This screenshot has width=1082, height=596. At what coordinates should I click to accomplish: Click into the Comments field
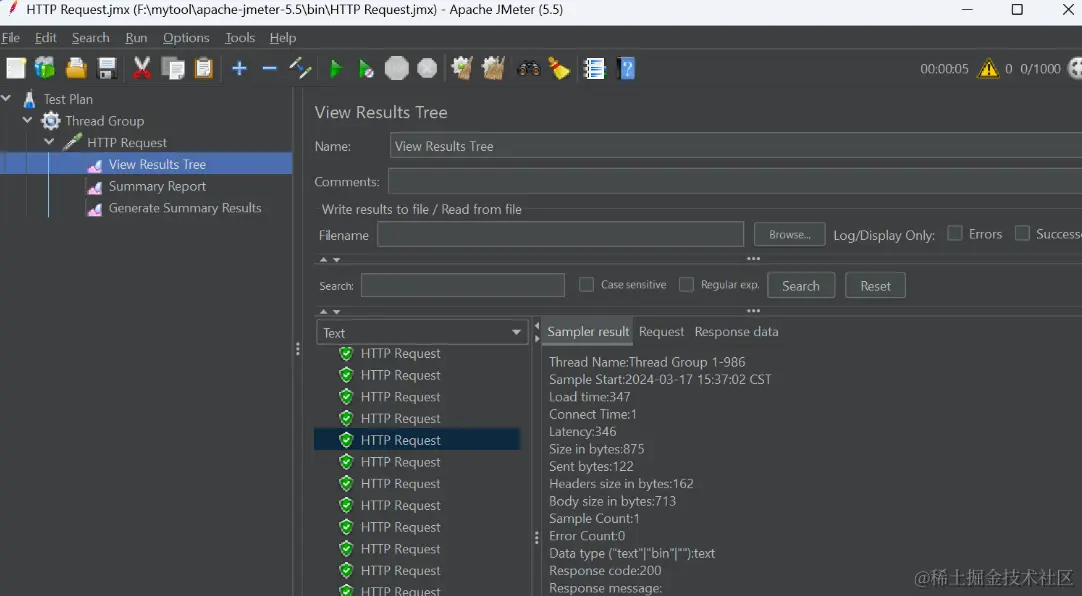click(x=735, y=182)
